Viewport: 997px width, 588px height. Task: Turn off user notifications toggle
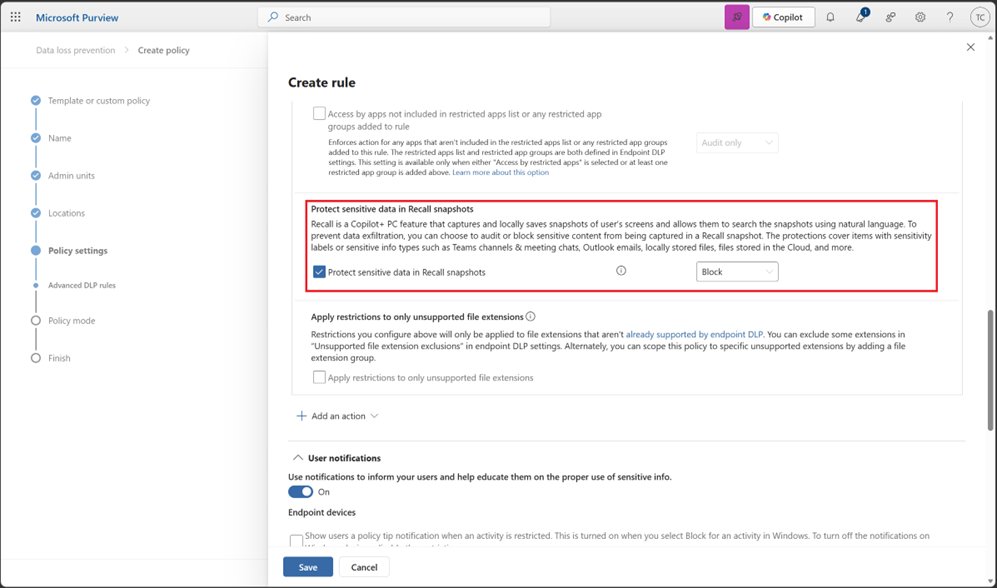pos(304,491)
